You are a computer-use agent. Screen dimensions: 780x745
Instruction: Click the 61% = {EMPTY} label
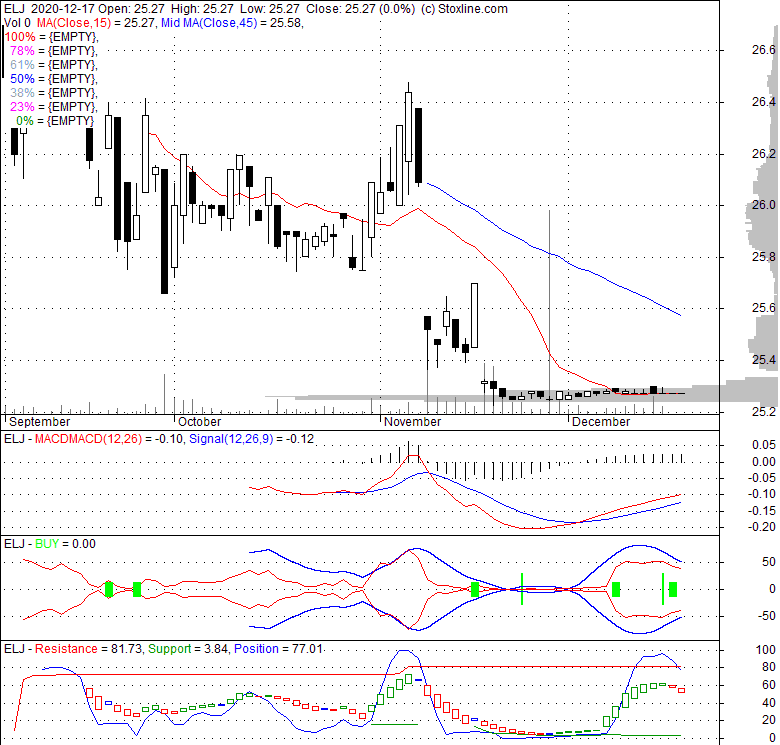[54, 65]
